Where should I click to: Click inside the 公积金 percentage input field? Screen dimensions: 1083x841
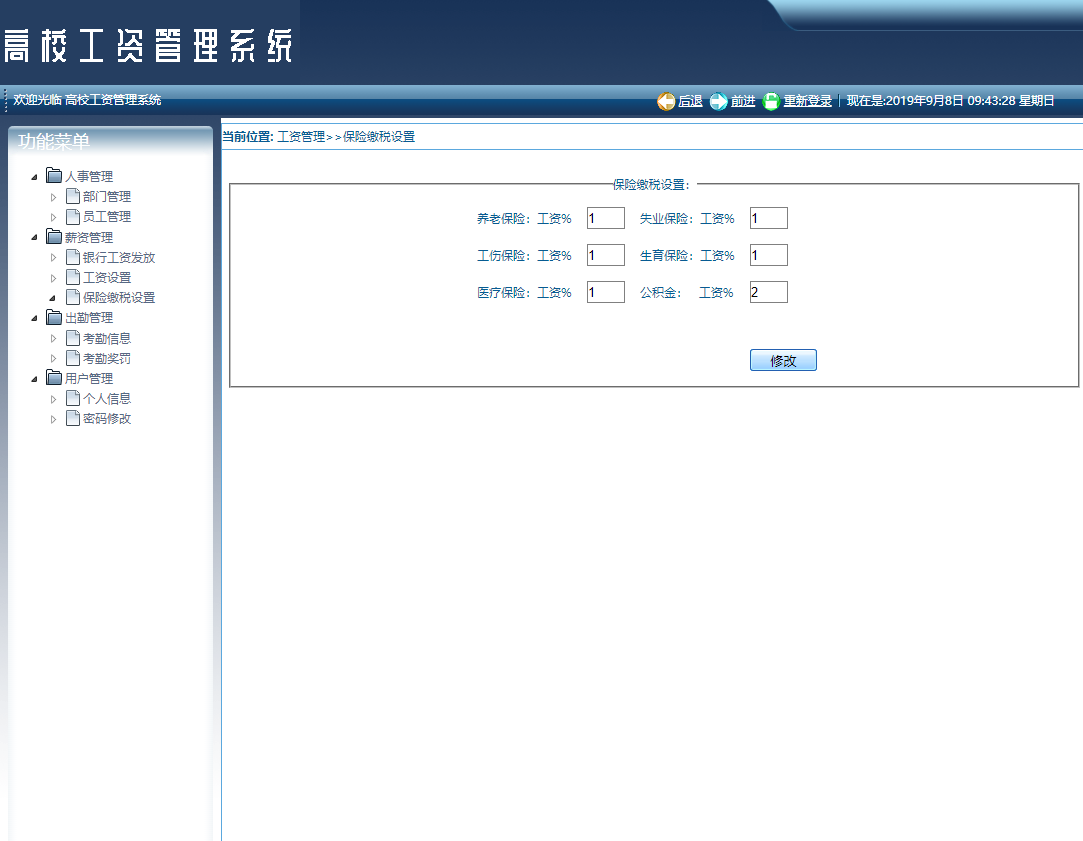coord(768,291)
